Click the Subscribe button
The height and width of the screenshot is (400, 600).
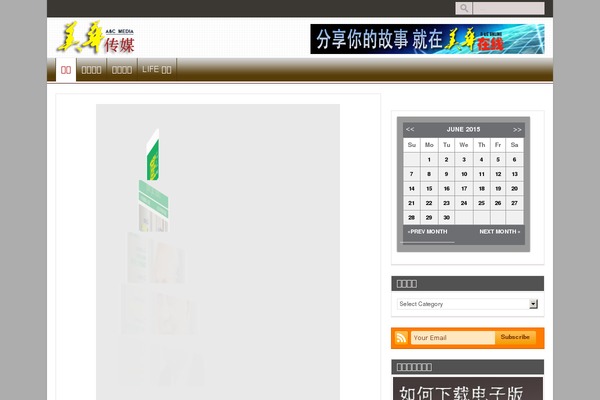[515, 337]
